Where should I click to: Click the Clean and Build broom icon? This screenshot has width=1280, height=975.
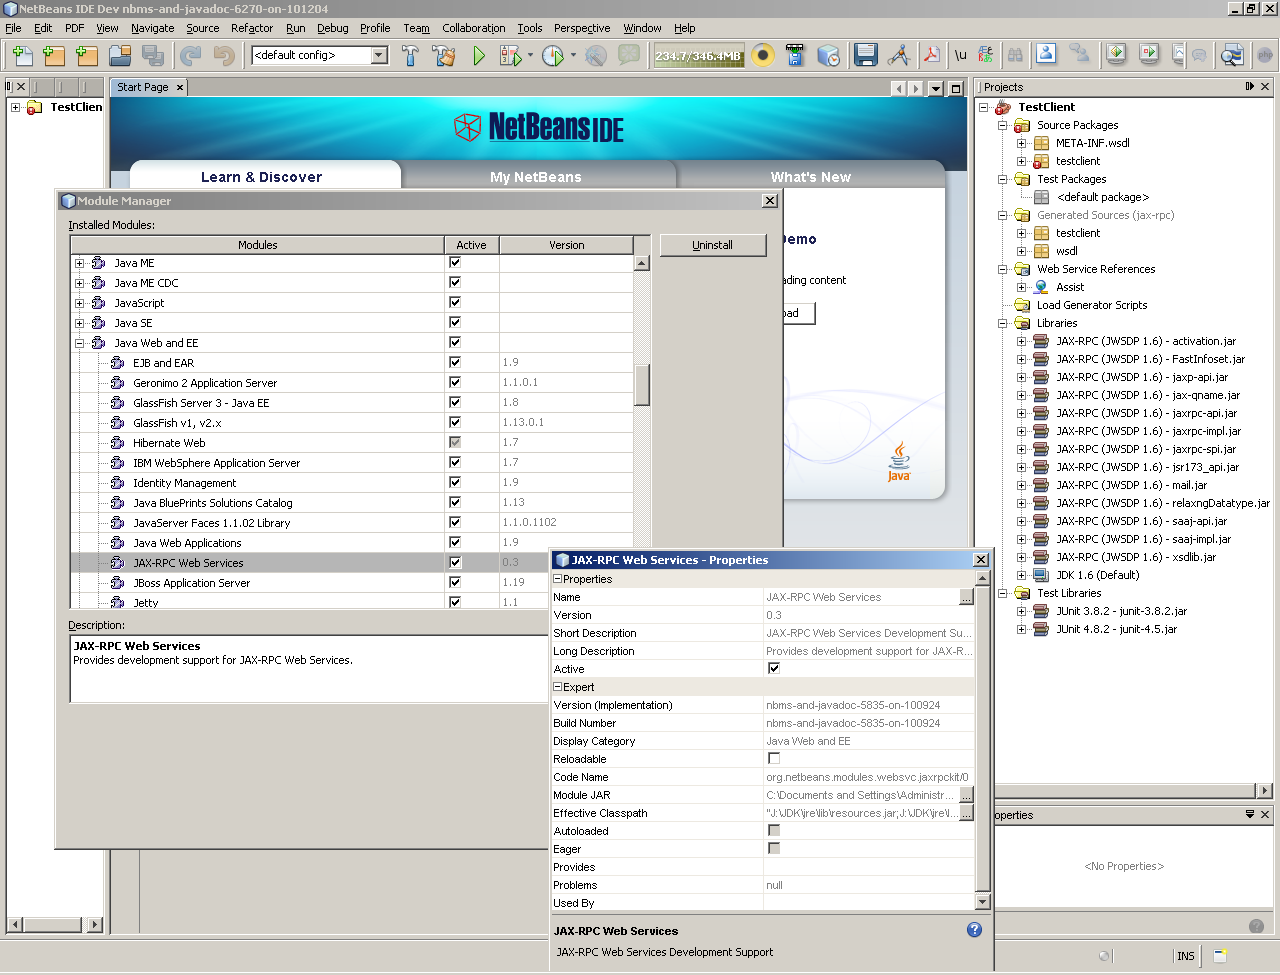444,56
